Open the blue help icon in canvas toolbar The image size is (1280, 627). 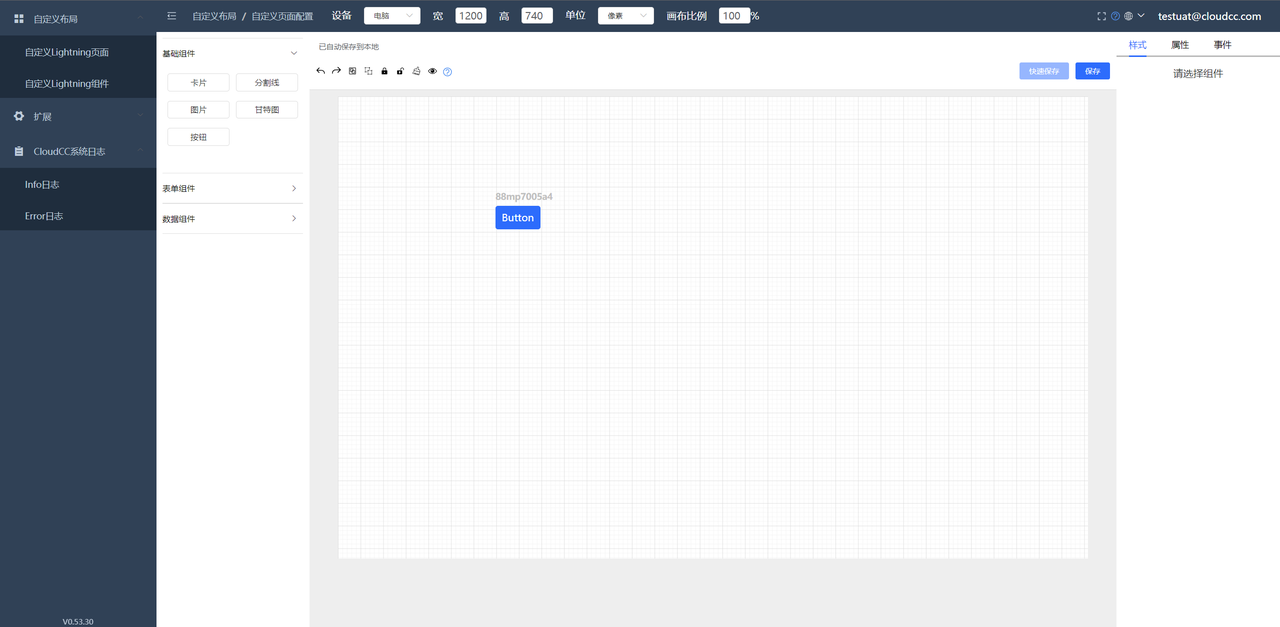[x=447, y=72]
